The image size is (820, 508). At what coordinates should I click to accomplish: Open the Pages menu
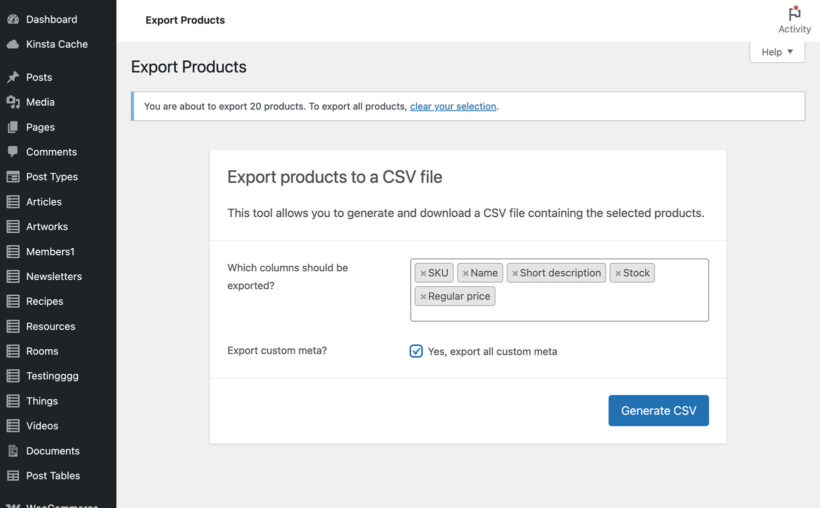pyautogui.click(x=40, y=127)
